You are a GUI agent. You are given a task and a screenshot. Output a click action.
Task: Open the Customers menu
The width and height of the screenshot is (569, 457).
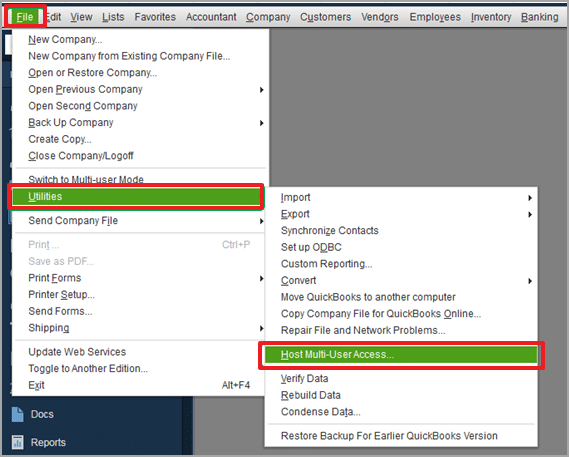tap(326, 17)
